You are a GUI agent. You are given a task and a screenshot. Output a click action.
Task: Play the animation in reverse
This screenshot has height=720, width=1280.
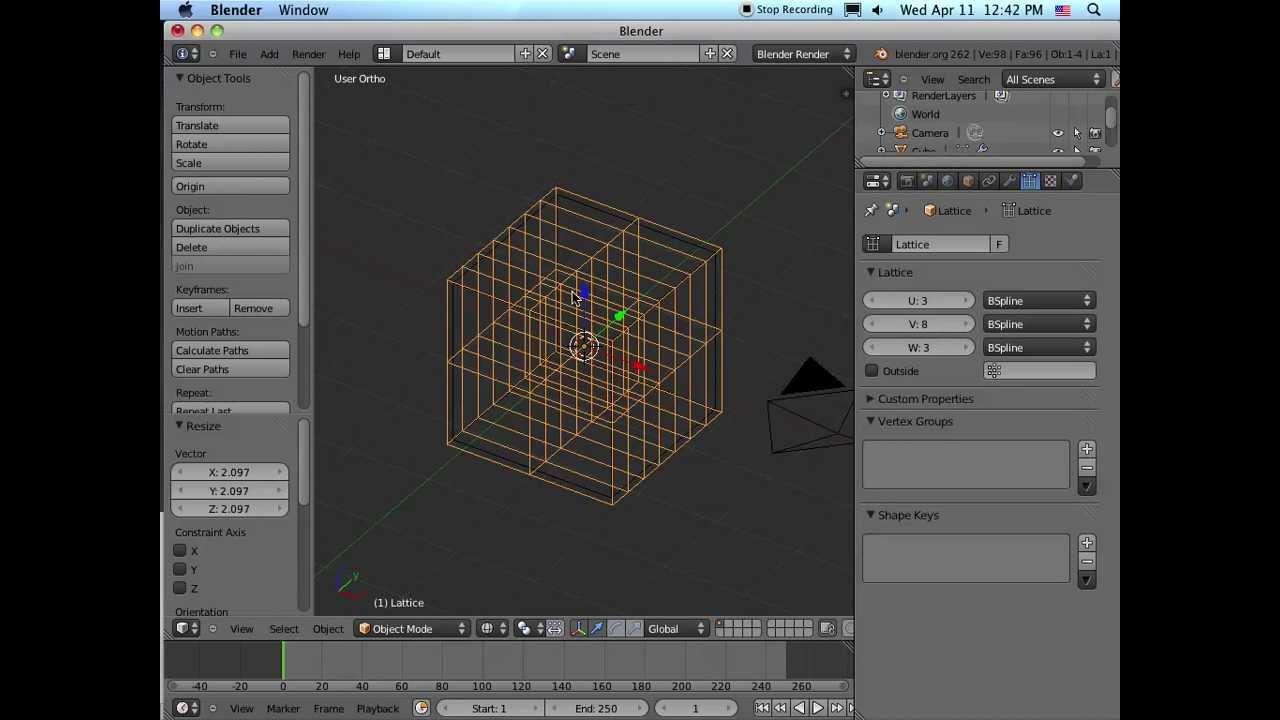799,708
